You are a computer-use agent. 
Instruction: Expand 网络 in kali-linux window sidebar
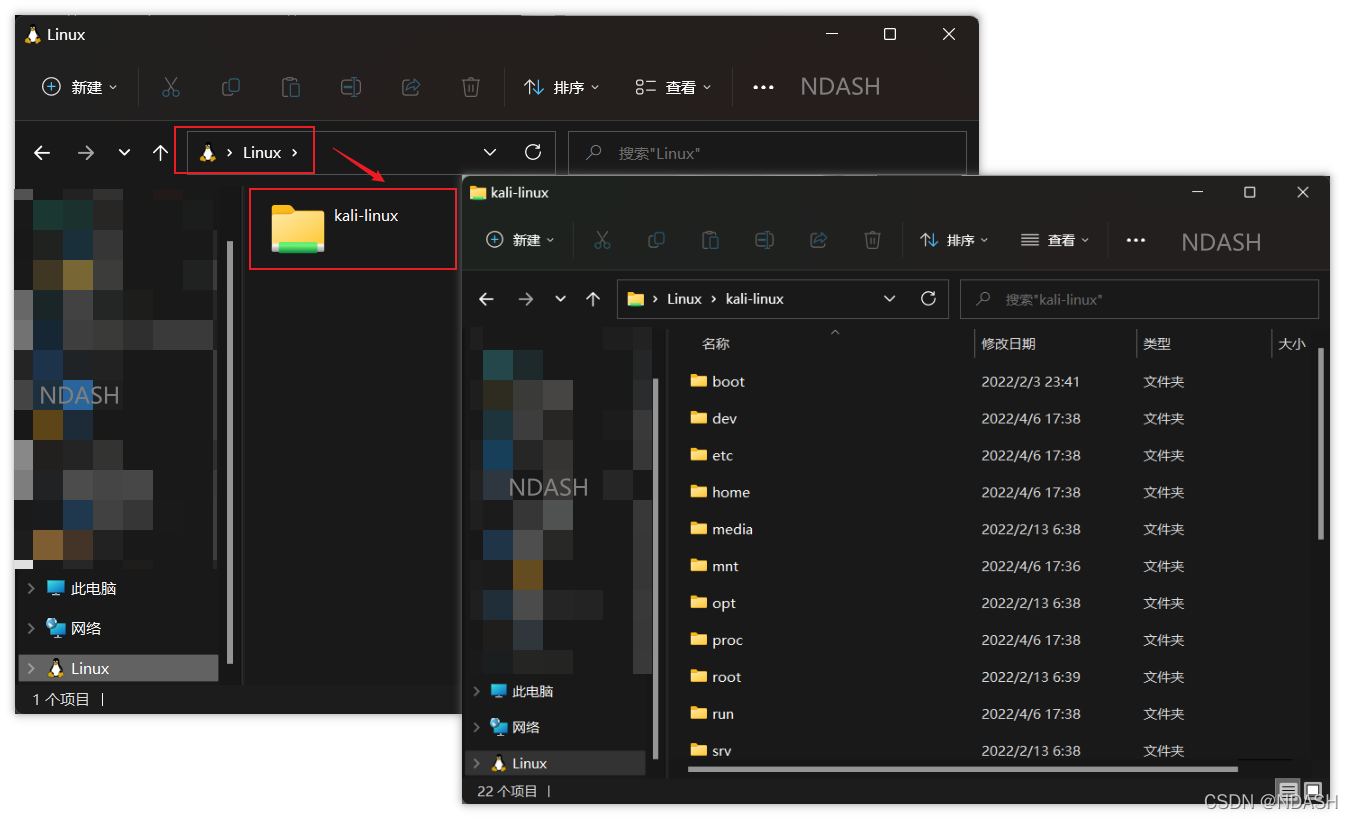[x=476, y=727]
